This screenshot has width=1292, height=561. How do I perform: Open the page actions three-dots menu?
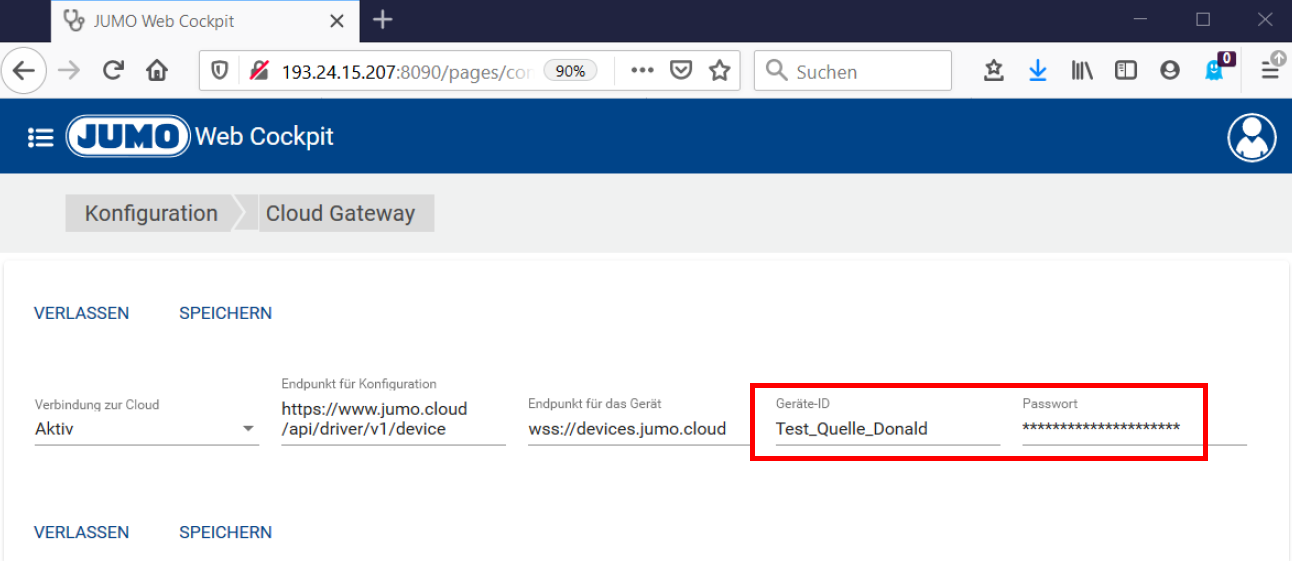(x=642, y=71)
